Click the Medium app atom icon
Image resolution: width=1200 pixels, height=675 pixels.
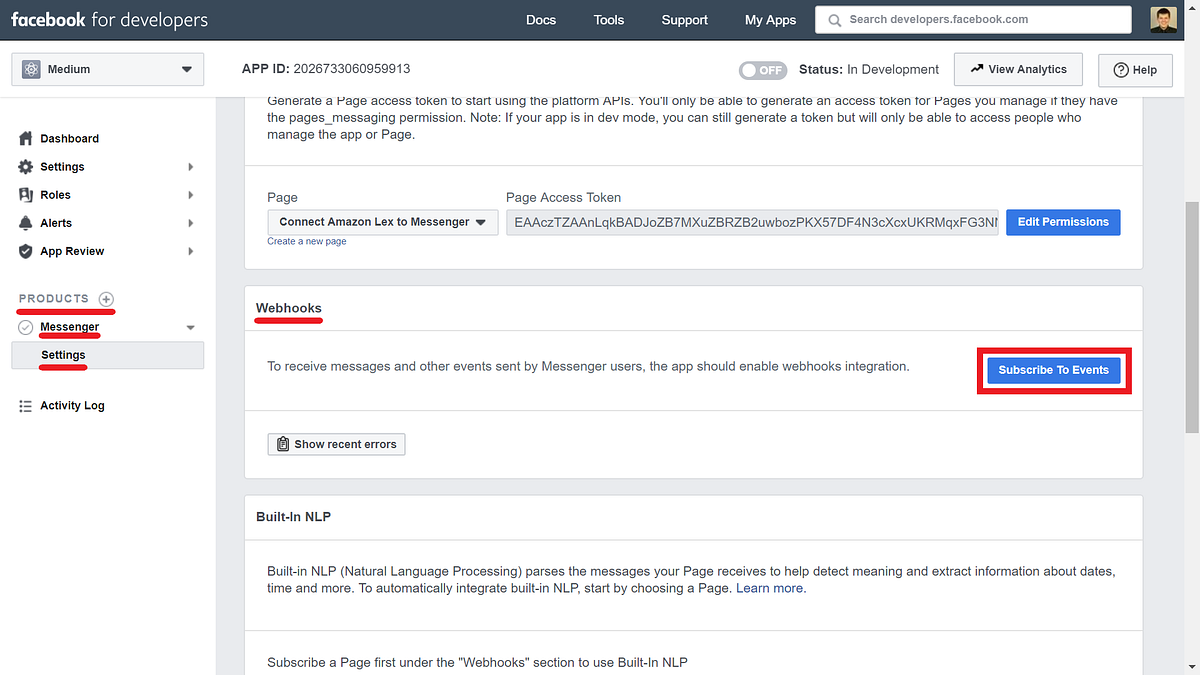tap(31, 69)
